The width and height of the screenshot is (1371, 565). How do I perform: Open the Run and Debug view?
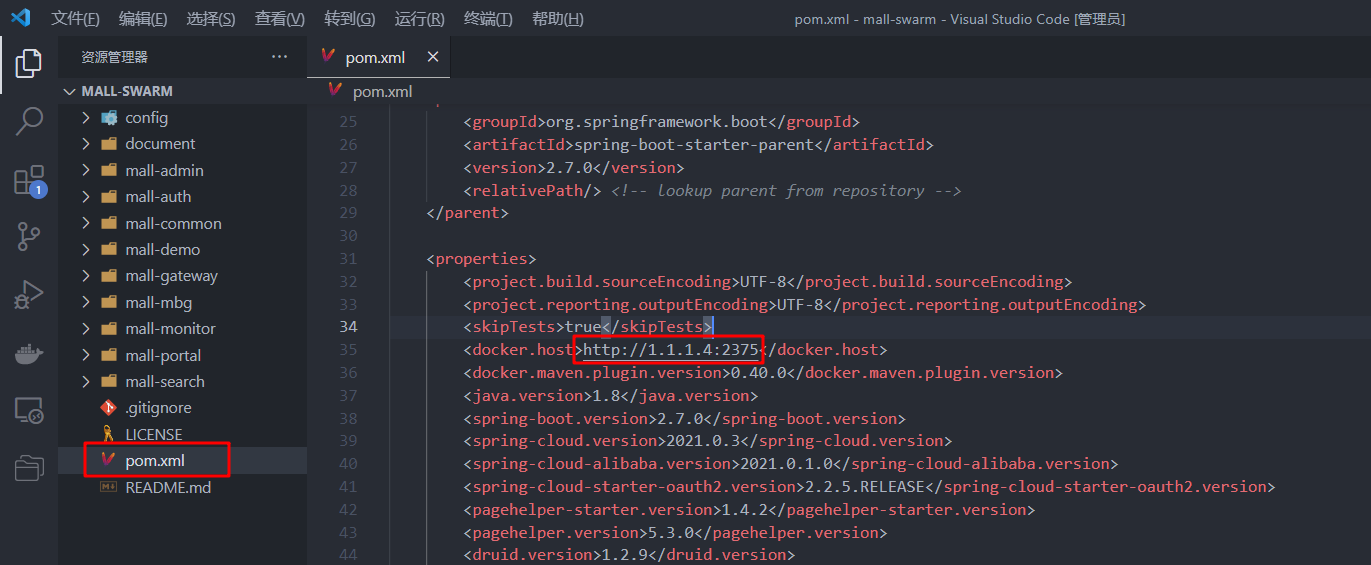[x=29, y=295]
